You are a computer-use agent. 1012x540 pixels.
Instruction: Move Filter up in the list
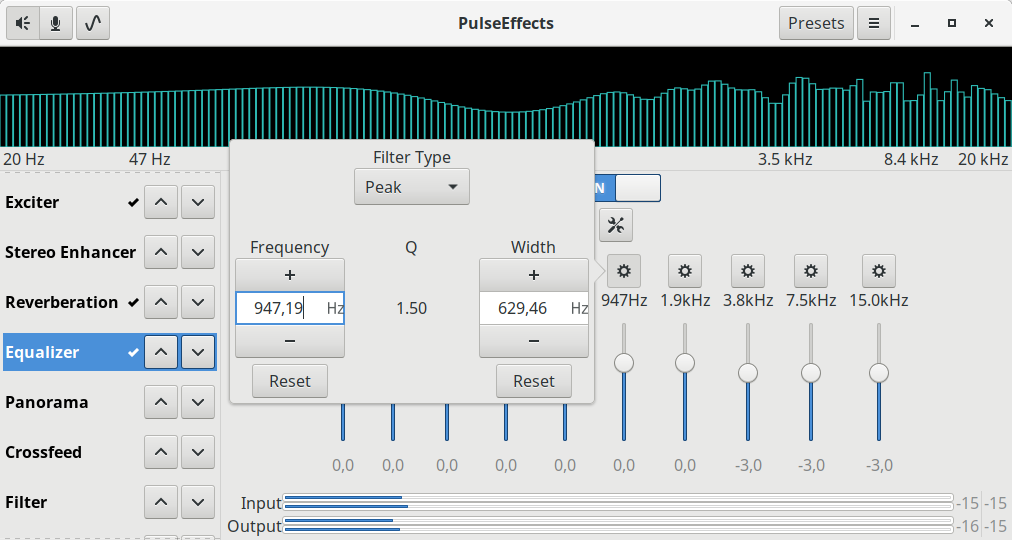click(x=161, y=502)
